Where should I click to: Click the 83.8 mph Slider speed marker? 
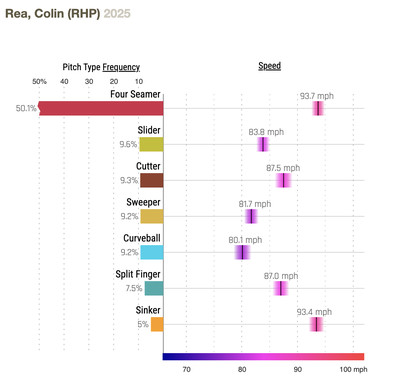pyautogui.click(x=263, y=144)
